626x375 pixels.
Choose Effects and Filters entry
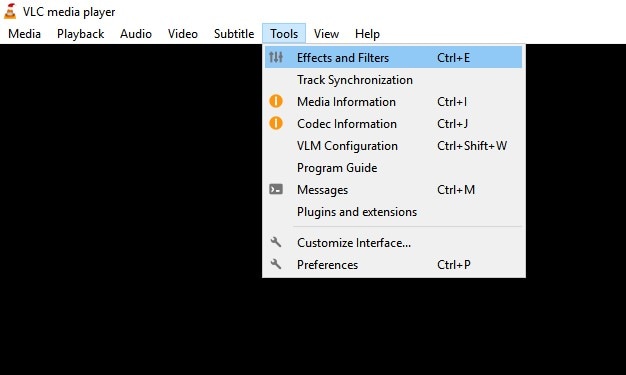[x=393, y=57]
